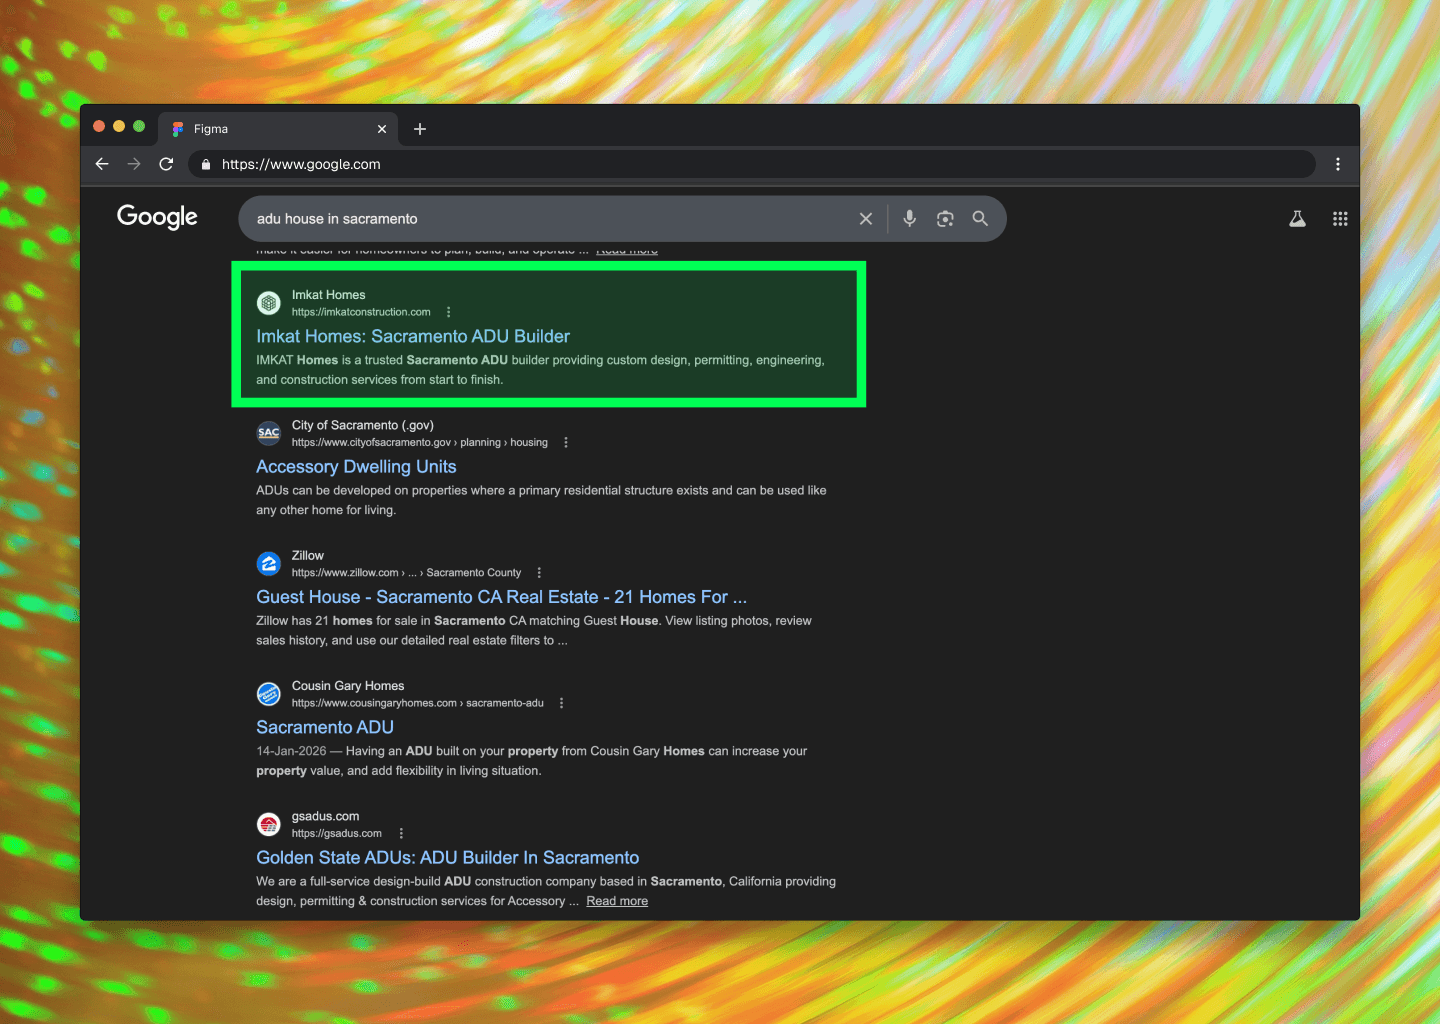
Task: Click the cousingaryhomes.com URL breadcrumb
Action: click(418, 703)
